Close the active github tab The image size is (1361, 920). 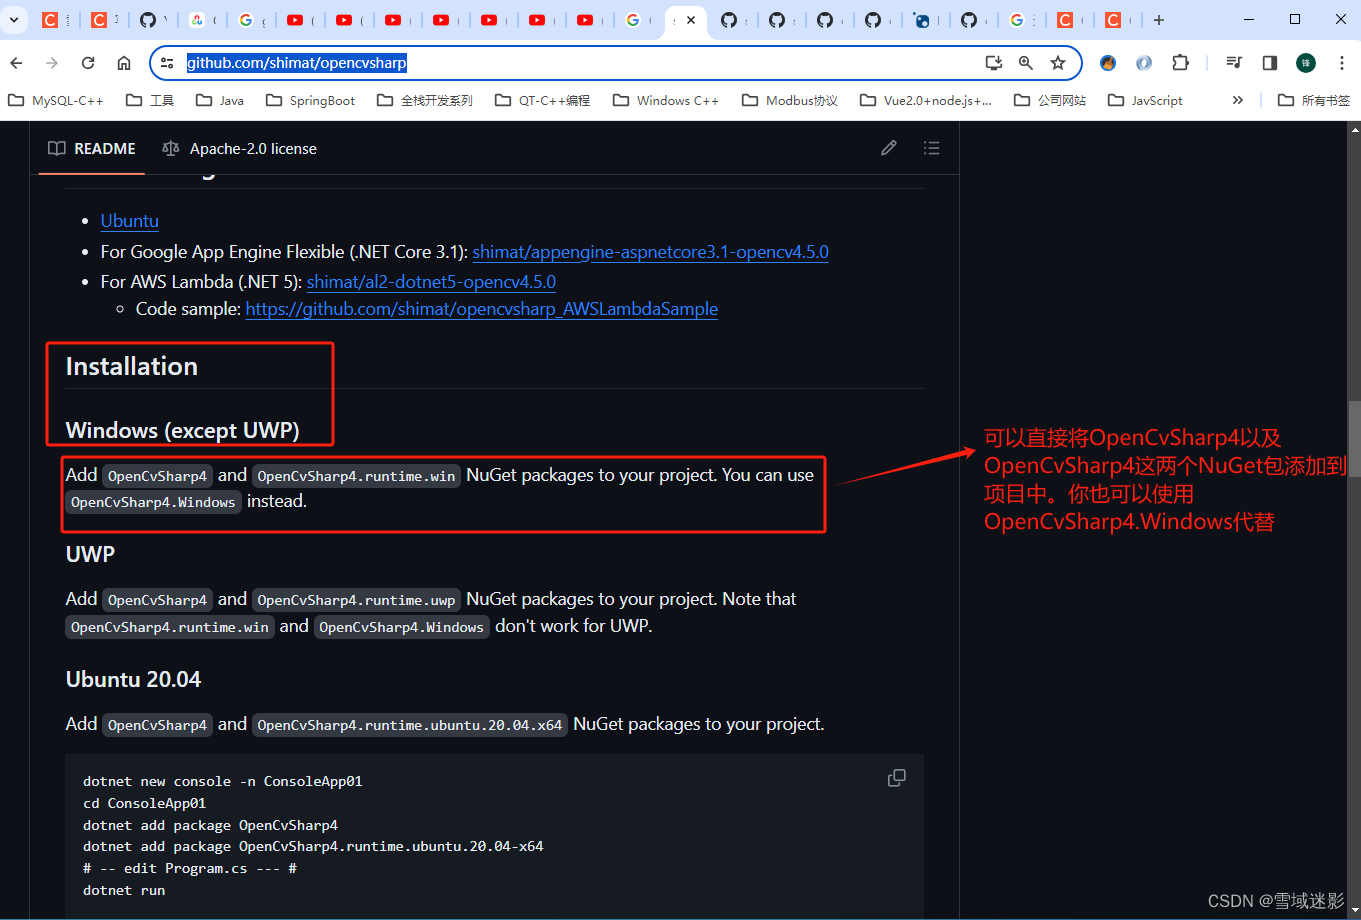click(691, 20)
